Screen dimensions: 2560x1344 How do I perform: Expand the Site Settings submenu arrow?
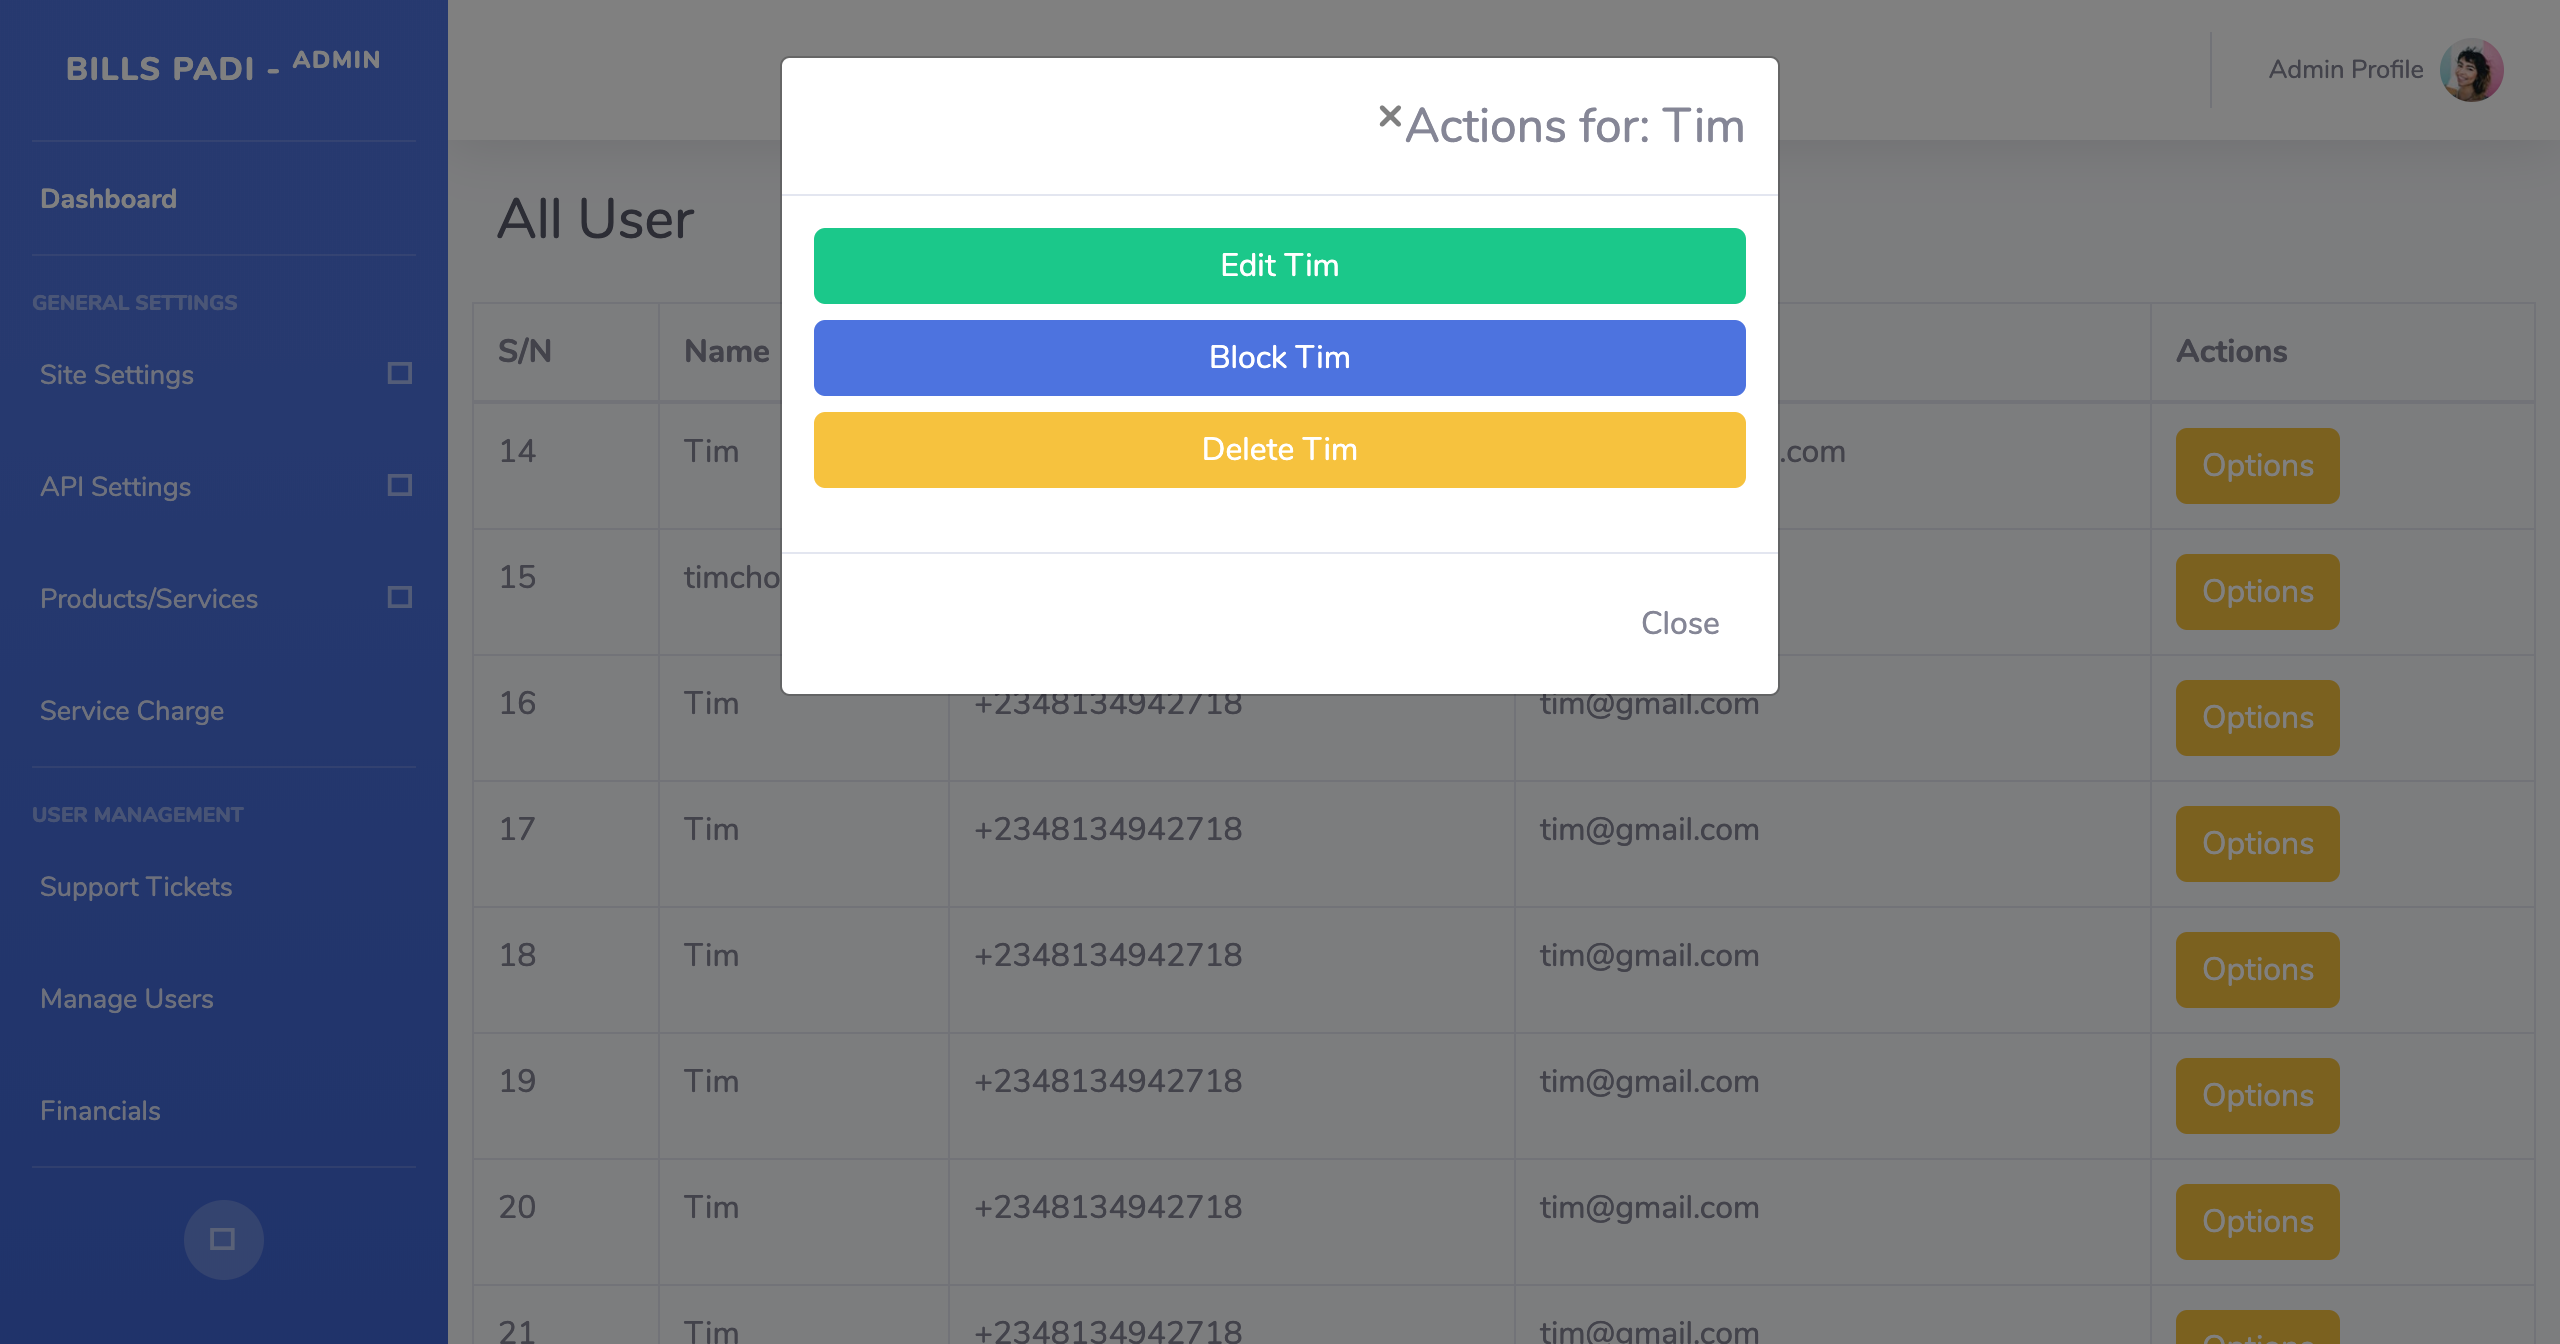[x=400, y=373]
